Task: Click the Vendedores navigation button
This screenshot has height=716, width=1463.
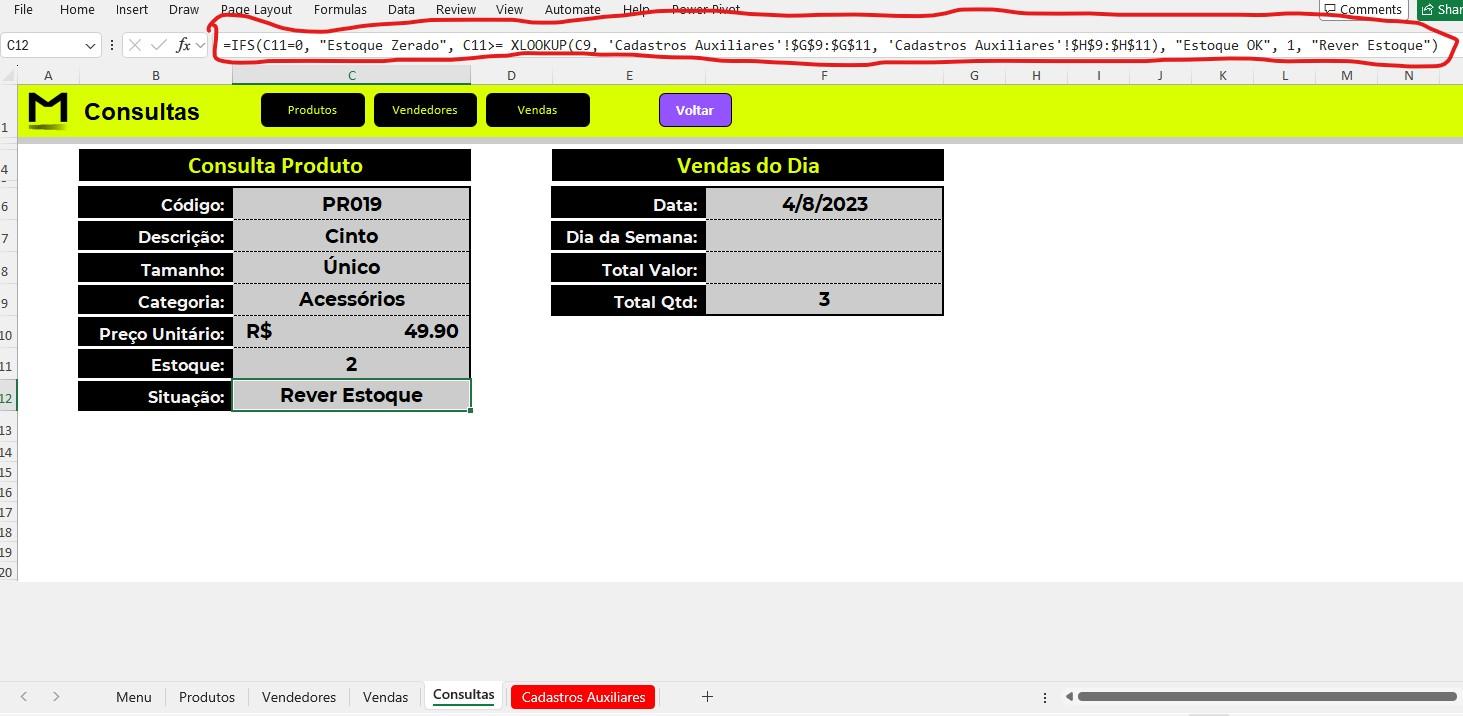Action: (425, 110)
